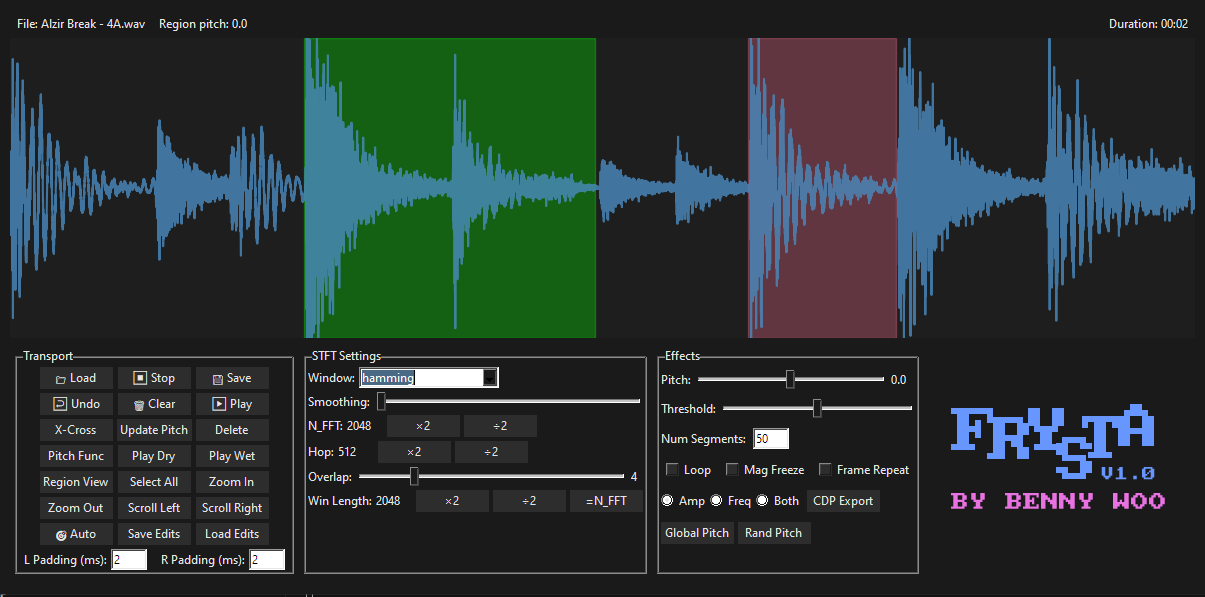Screen dimensions: 1205x597
Task: Click the Region pitch: 0.0 label
Action: 203,24
